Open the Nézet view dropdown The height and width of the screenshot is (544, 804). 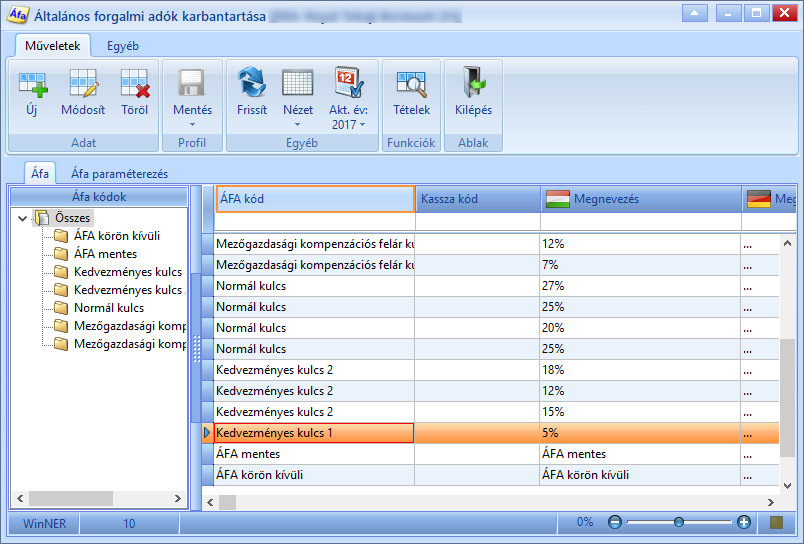(297, 125)
